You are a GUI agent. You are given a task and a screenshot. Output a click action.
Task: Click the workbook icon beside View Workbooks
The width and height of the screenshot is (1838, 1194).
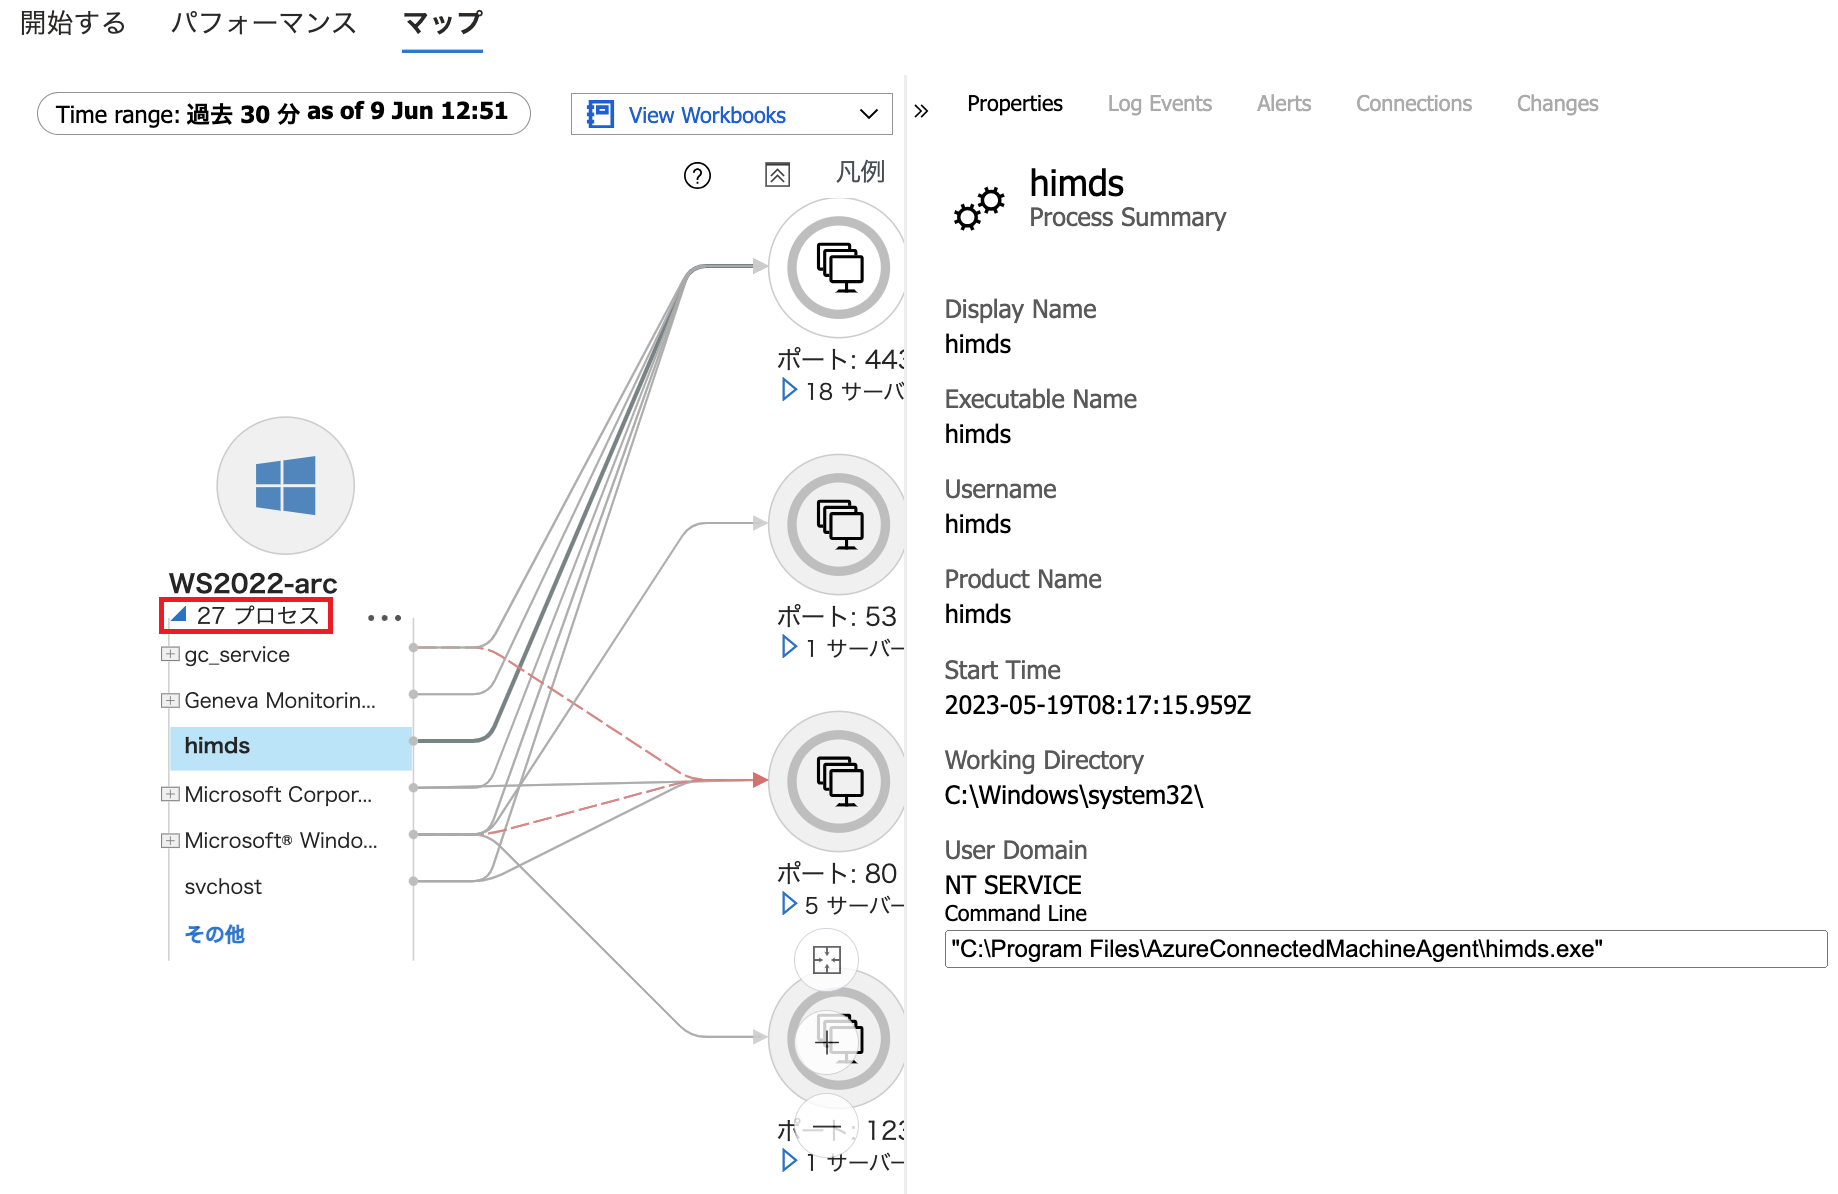(600, 114)
